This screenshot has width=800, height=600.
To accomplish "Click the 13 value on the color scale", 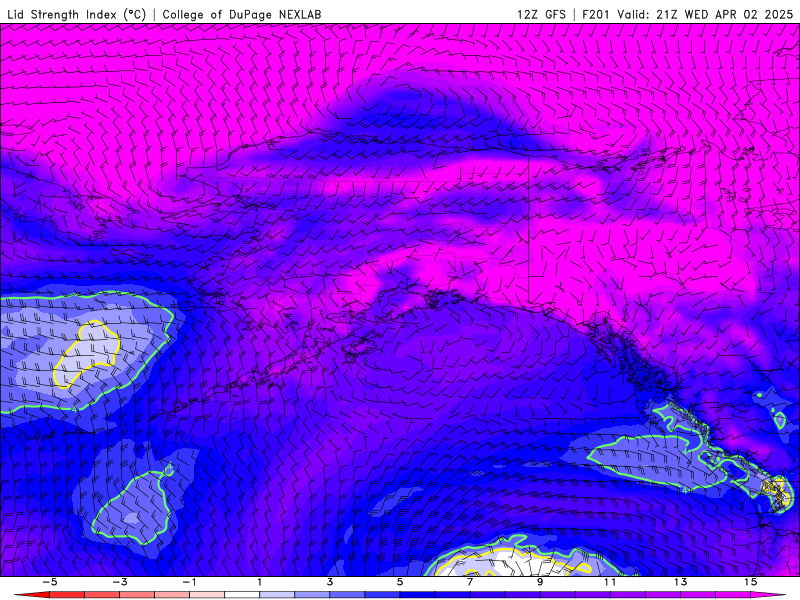I will pyautogui.click(x=680, y=582).
